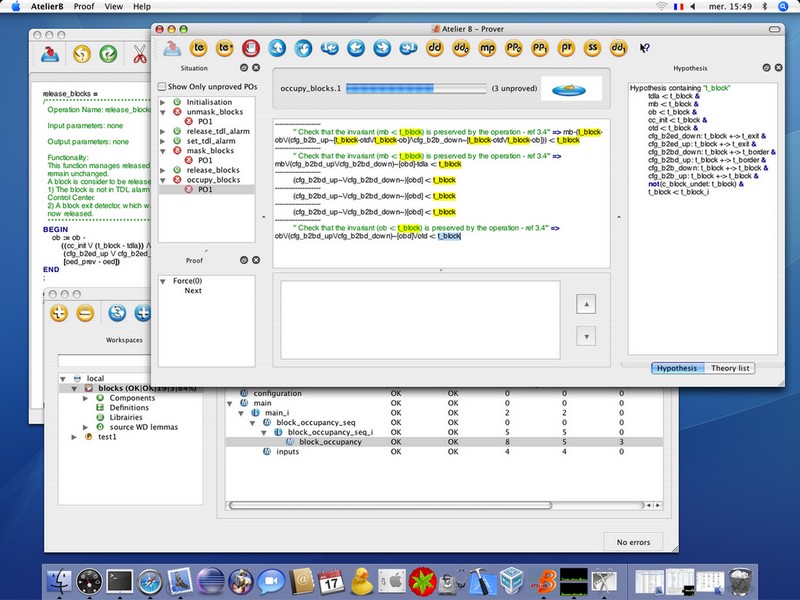
Task: Collapse the unmask_blocks tree node
Action: tap(163, 112)
